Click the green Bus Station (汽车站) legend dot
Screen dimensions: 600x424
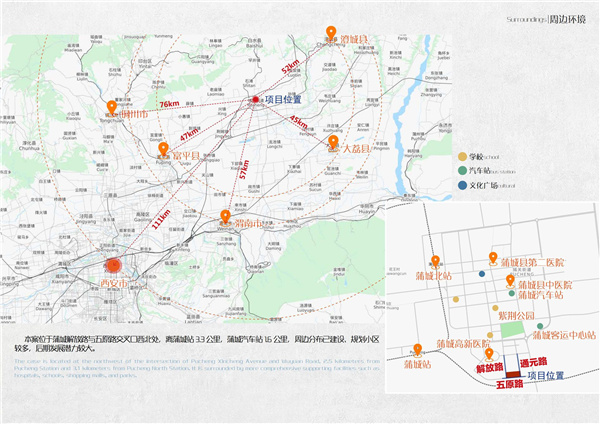(462, 171)
